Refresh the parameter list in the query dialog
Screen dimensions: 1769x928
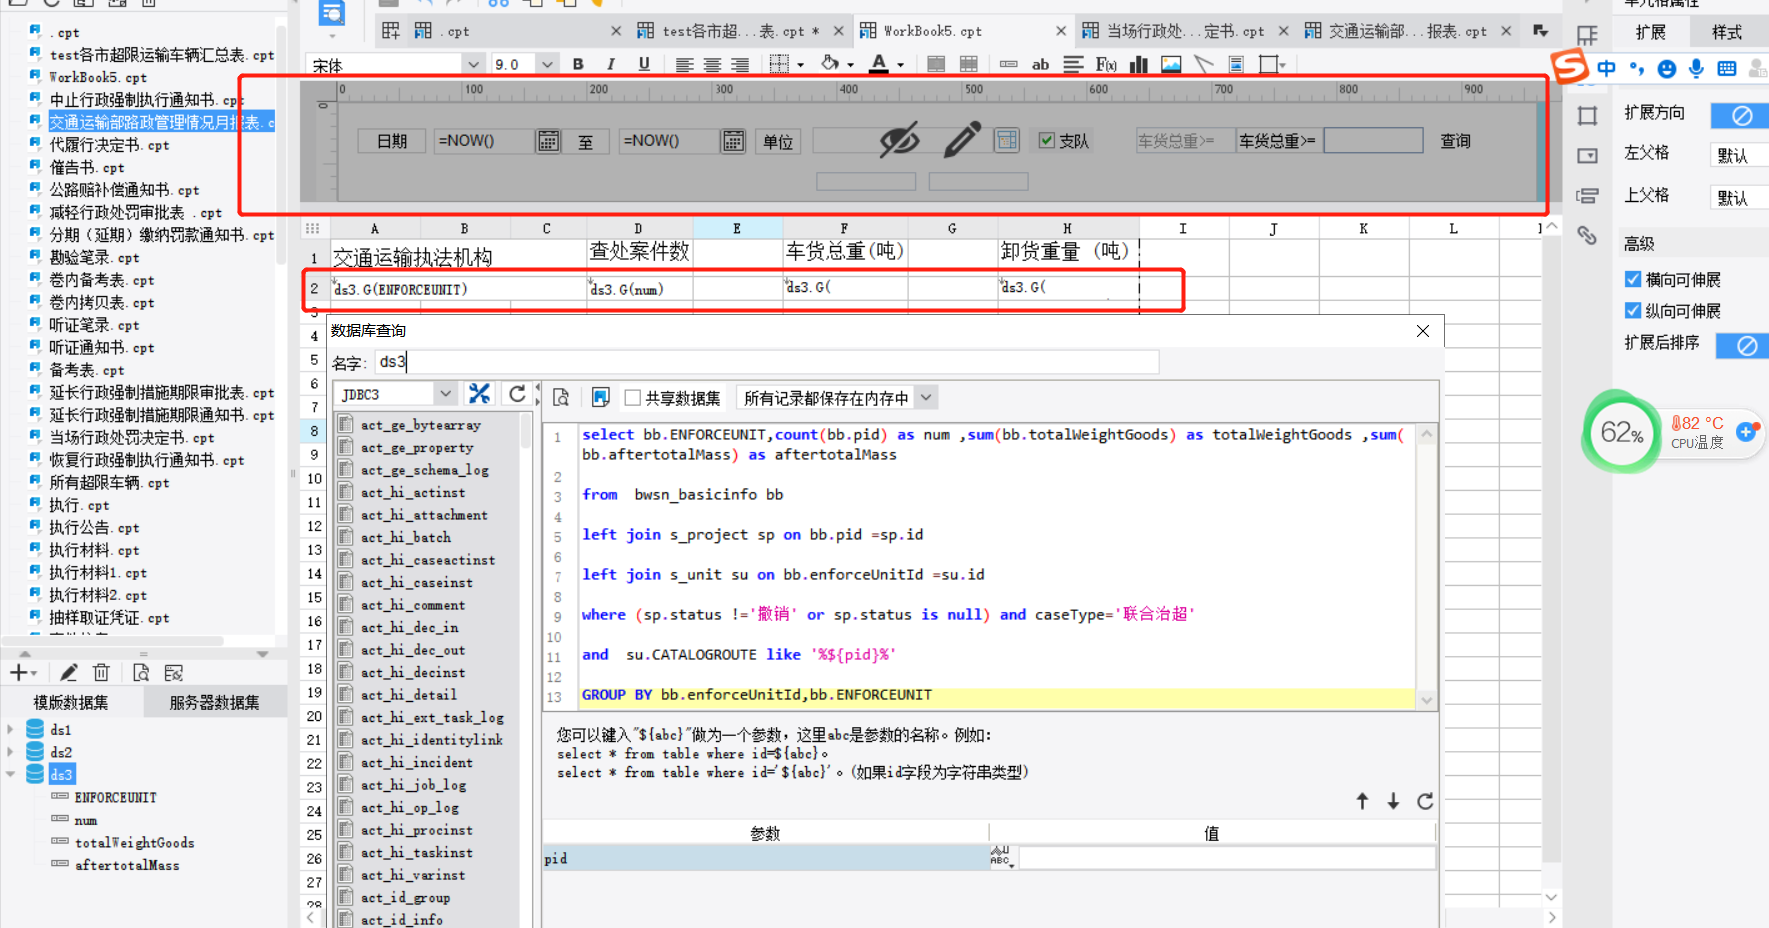tap(1425, 801)
